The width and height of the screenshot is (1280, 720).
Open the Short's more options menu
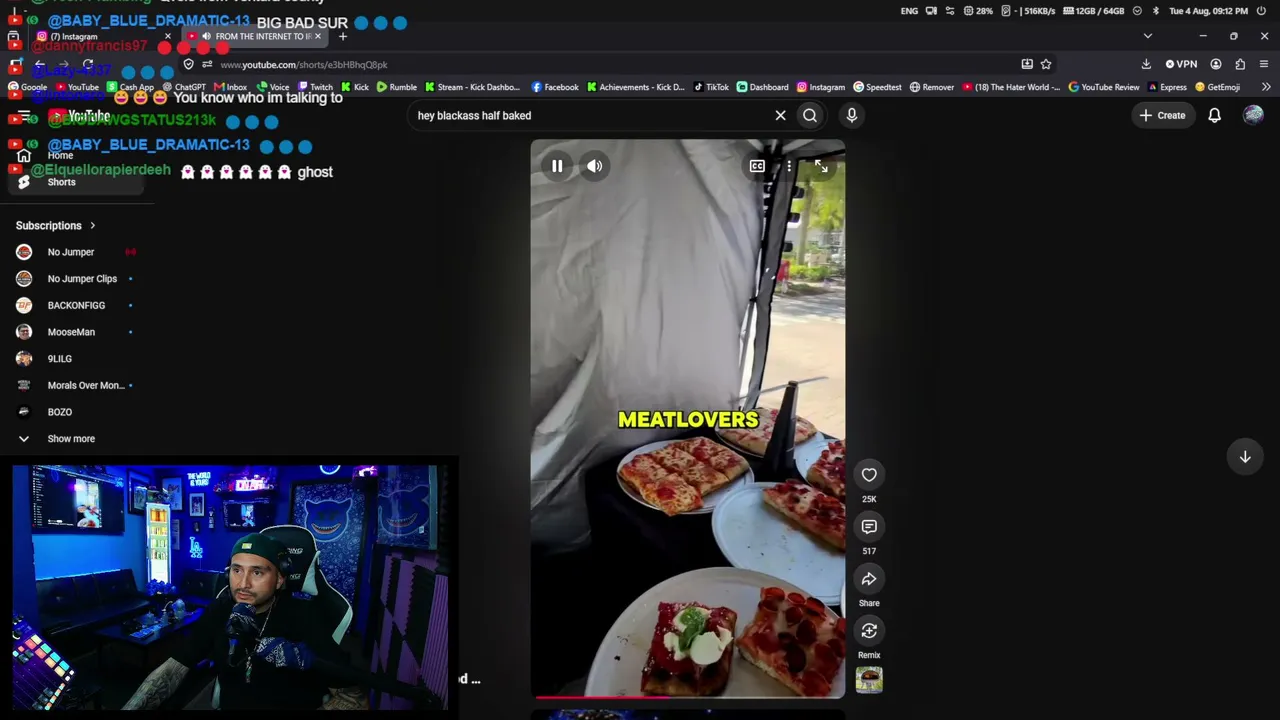[x=789, y=166]
